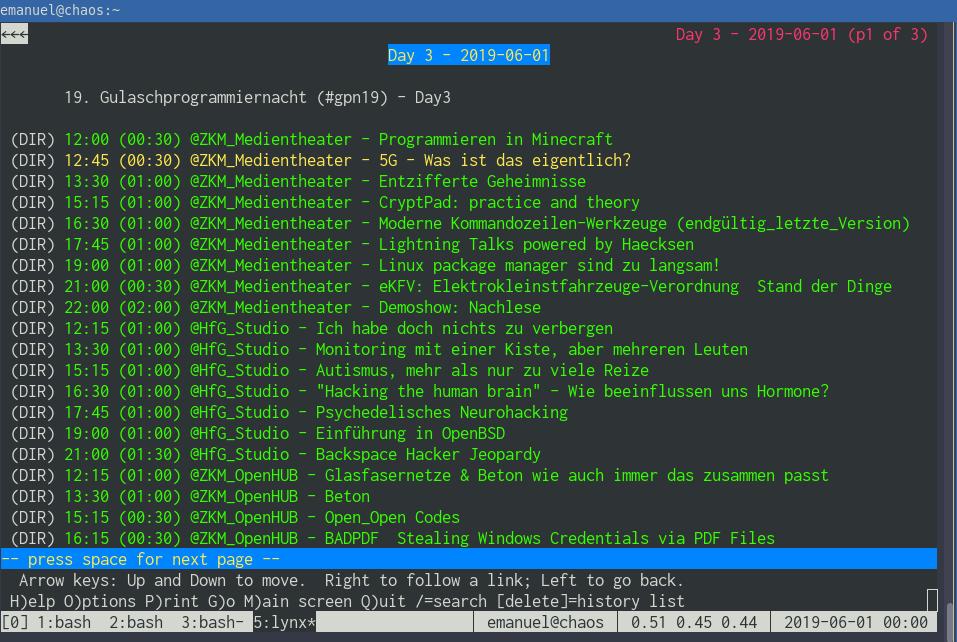Click the terminal cursor block at bottom right
The height and width of the screenshot is (642, 957).
pos(932,600)
